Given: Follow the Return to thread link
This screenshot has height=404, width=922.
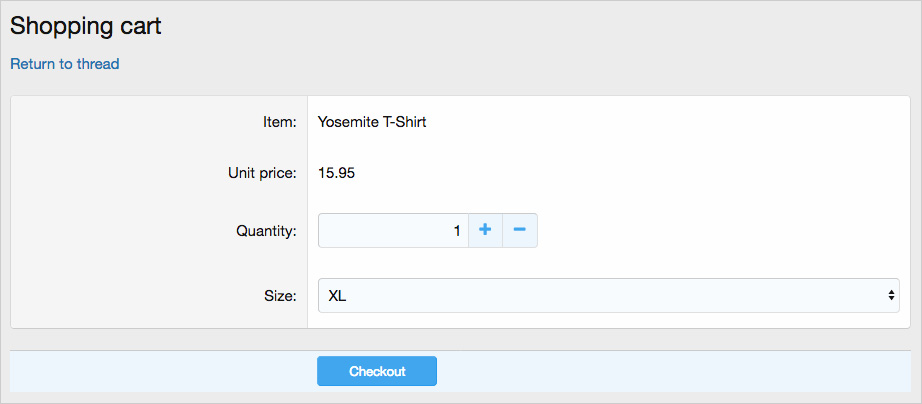Looking at the screenshot, I should (x=65, y=64).
